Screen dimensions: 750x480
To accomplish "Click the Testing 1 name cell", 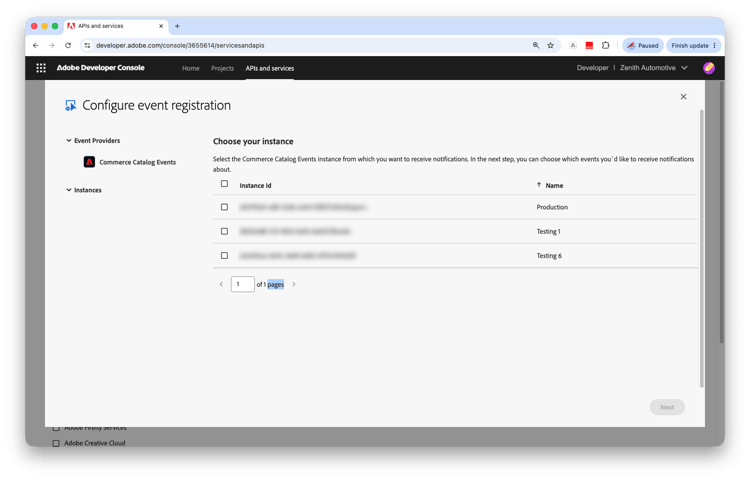I will point(548,231).
